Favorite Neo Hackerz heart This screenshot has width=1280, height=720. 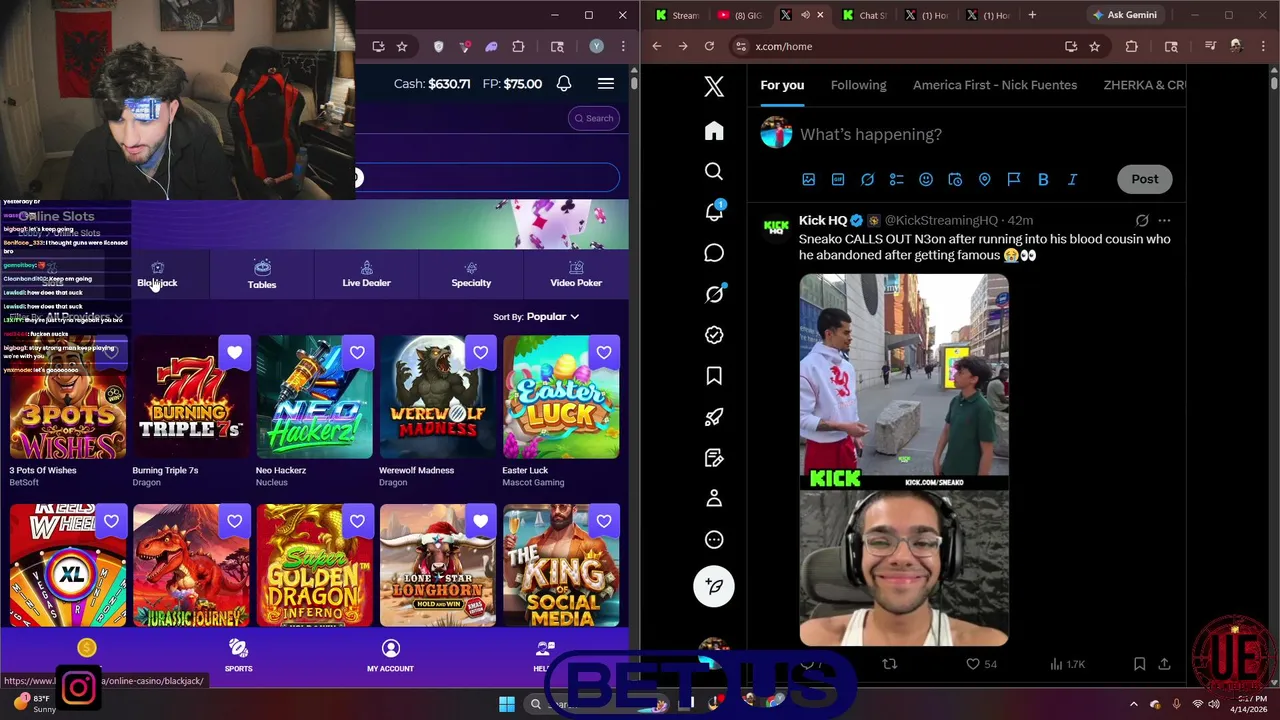pyautogui.click(x=357, y=352)
